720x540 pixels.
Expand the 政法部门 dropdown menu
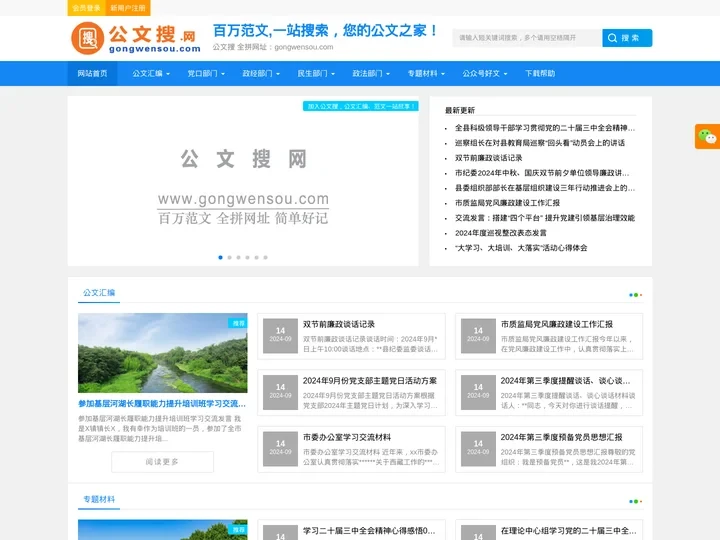pyautogui.click(x=371, y=73)
